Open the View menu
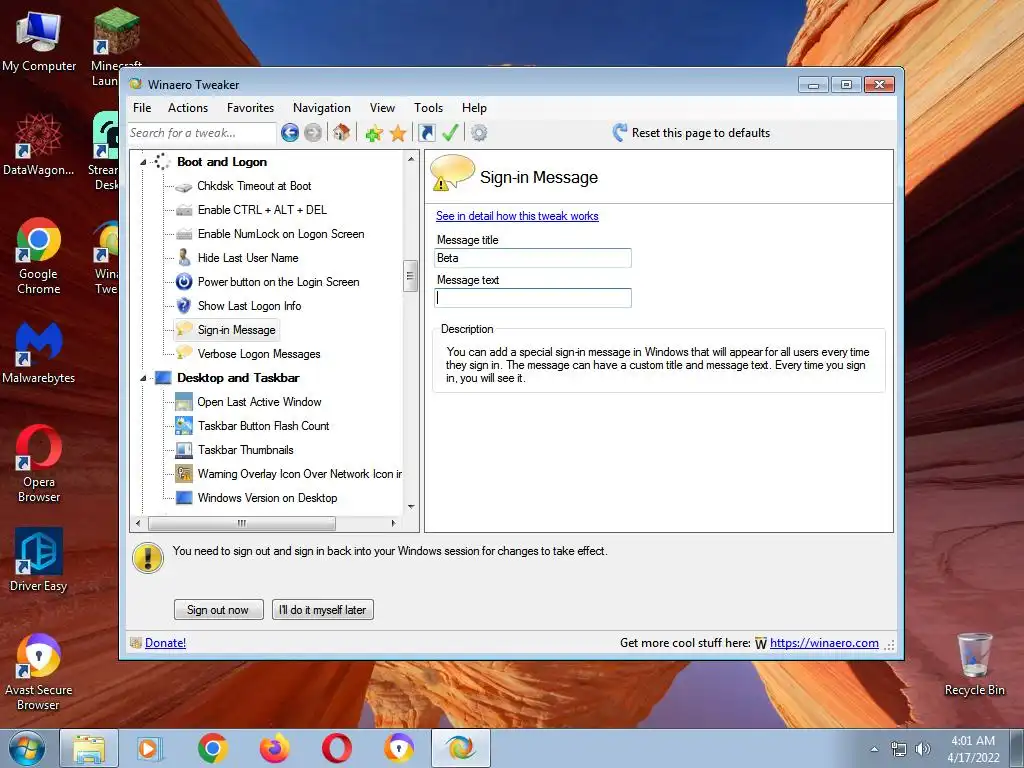The height and width of the screenshot is (768, 1024). [382, 108]
